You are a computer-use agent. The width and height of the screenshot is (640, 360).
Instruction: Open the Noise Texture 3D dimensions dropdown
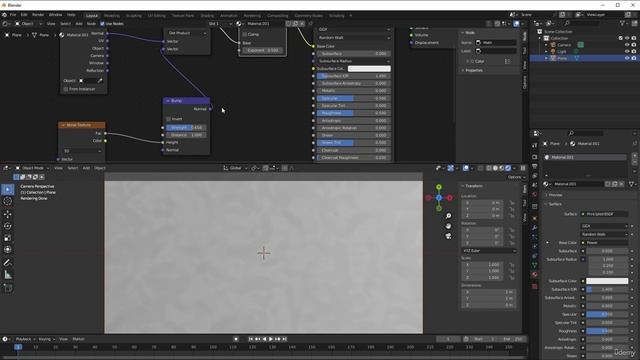coord(82,151)
